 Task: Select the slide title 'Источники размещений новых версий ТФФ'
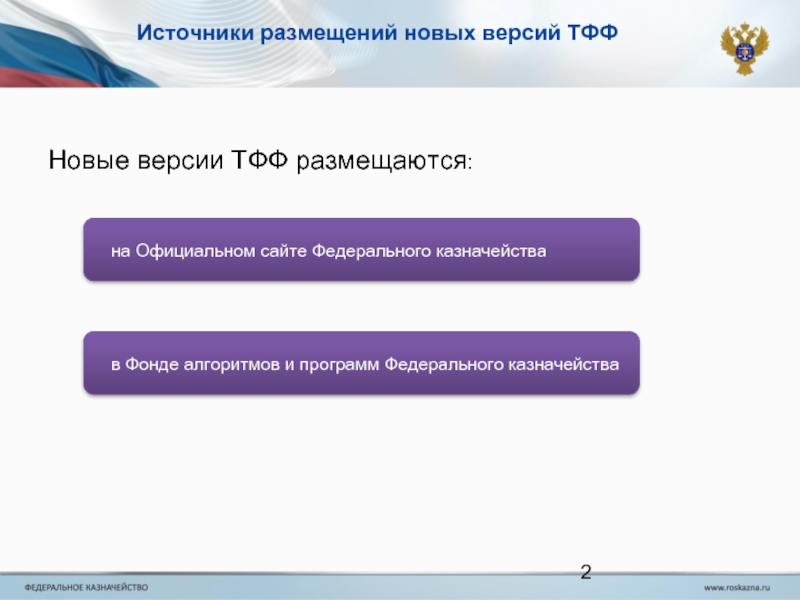tap(377, 33)
